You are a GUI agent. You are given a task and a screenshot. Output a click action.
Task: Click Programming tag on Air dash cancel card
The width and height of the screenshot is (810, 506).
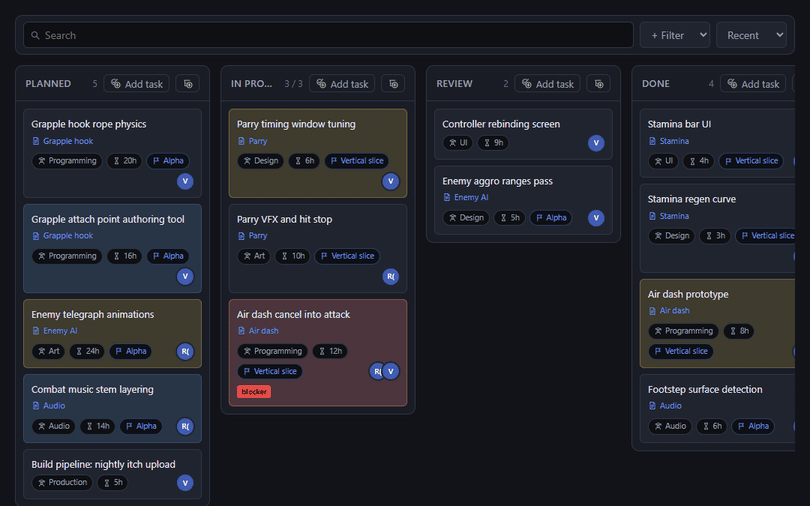click(x=273, y=352)
